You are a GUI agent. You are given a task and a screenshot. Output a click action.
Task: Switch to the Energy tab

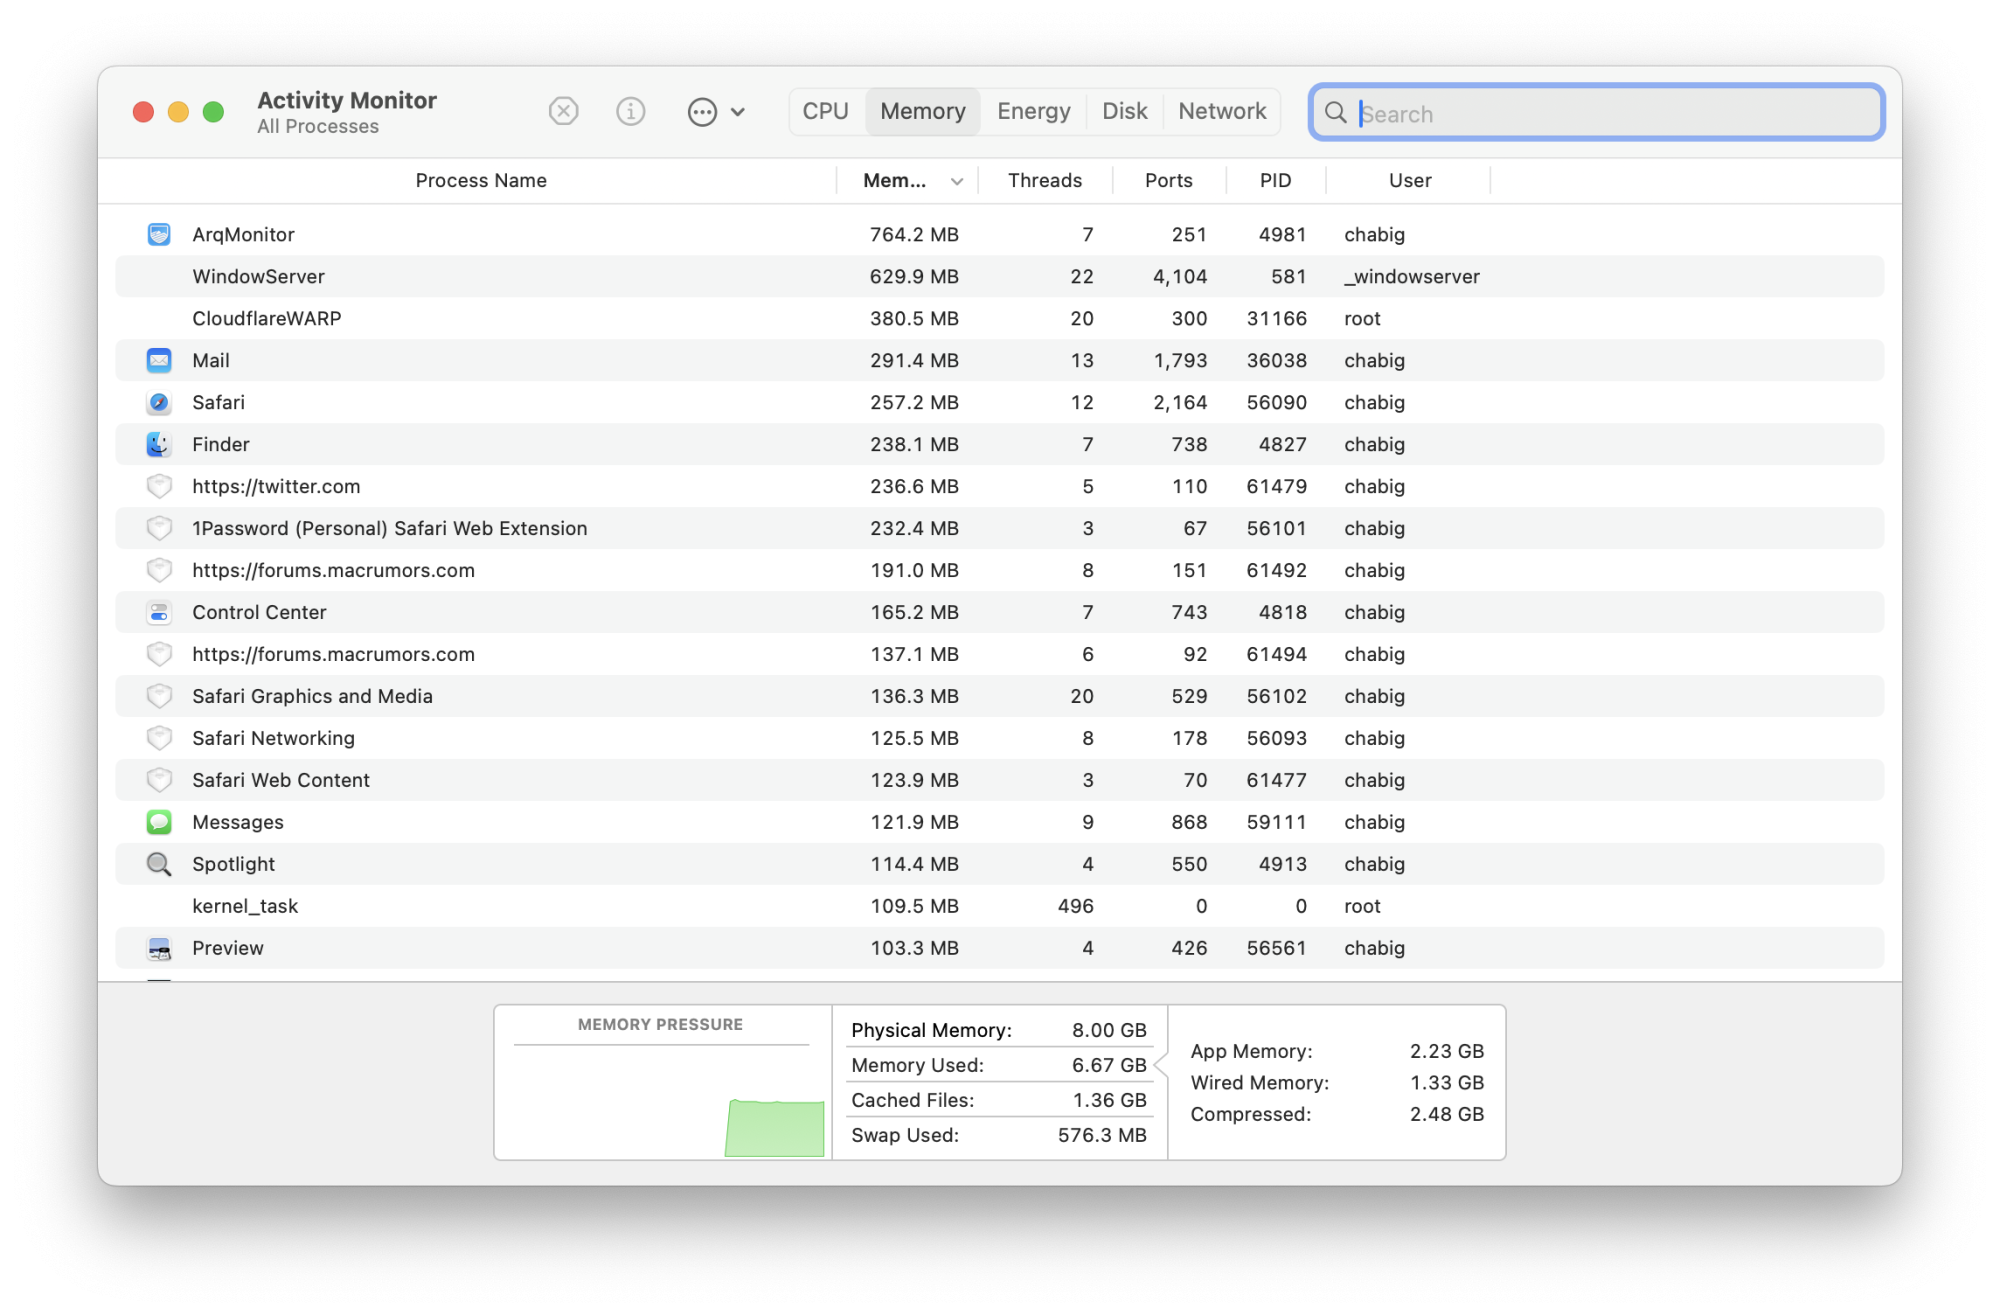[1033, 111]
